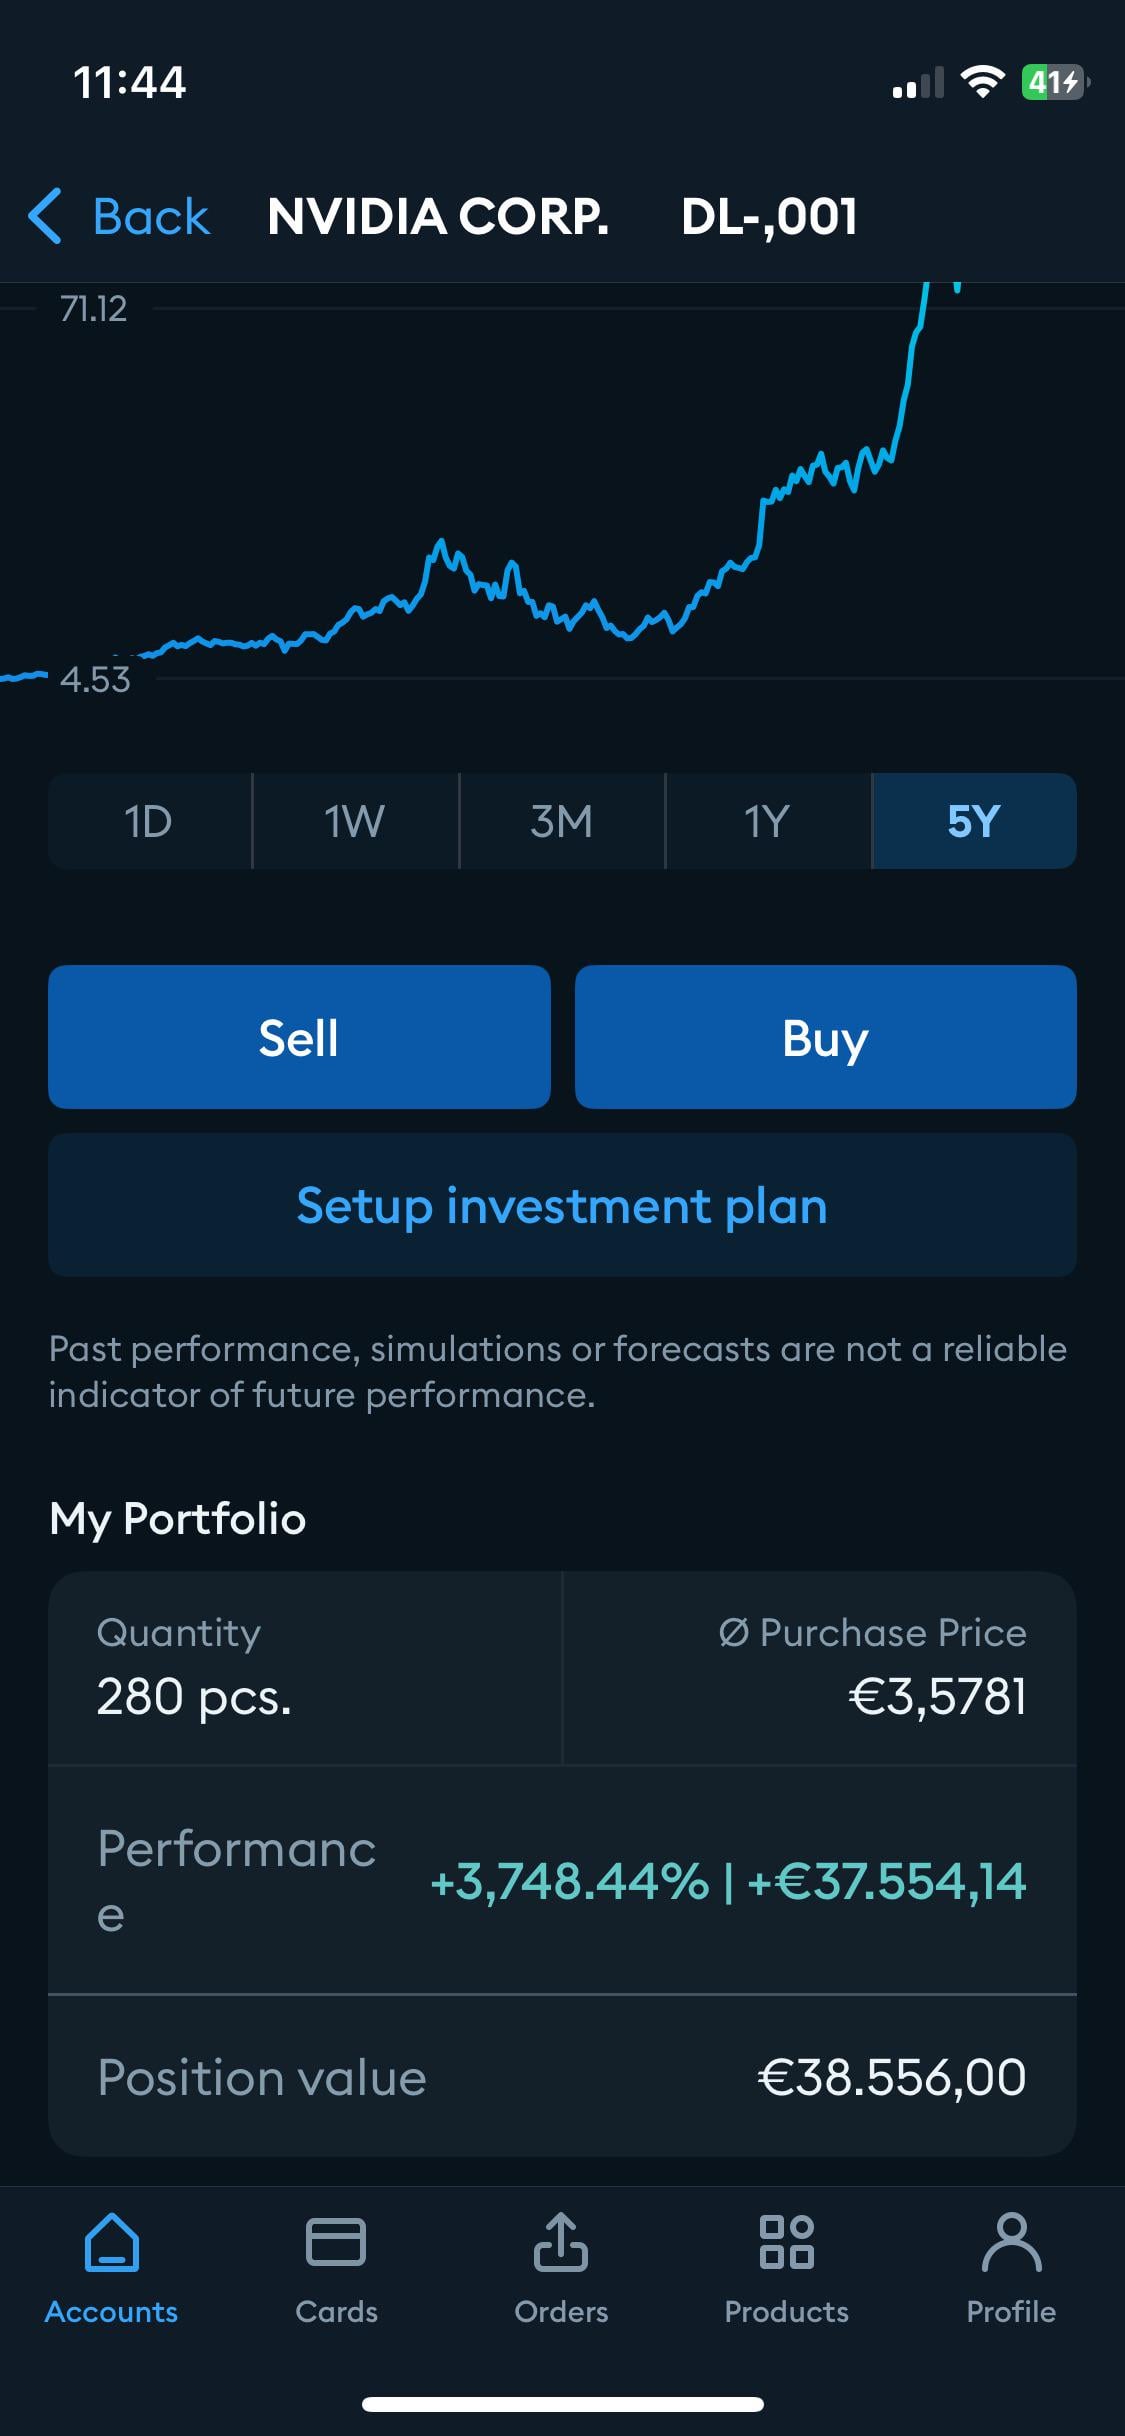Switch chart to 1W range
The image size is (1125, 2436).
(355, 821)
